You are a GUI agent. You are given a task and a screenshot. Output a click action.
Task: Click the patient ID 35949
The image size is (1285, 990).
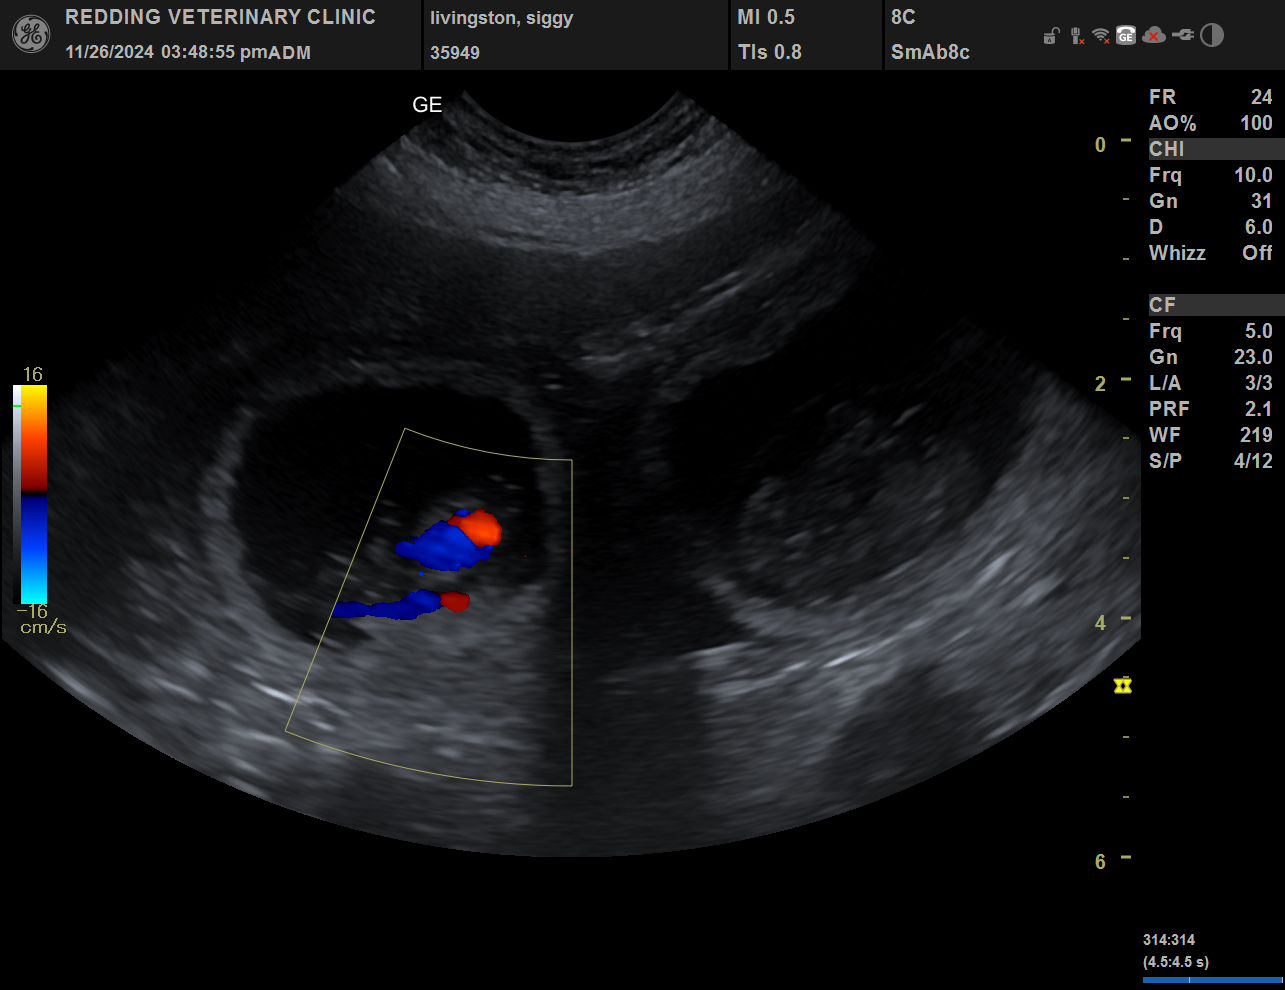pyautogui.click(x=455, y=53)
